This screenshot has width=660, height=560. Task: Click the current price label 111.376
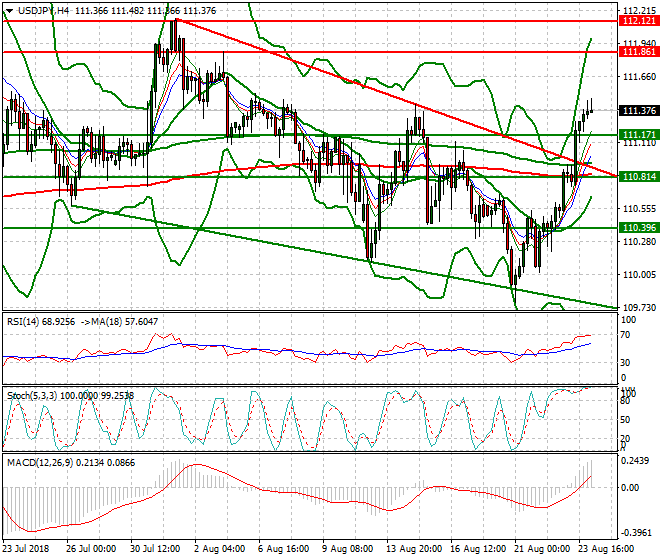[639, 111]
